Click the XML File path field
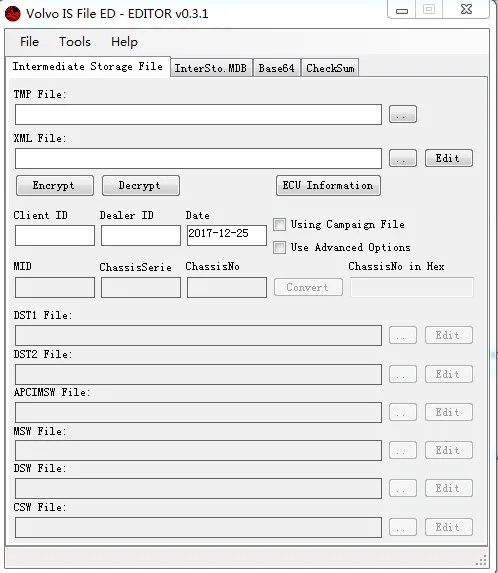The width and height of the screenshot is (498, 573). pos(198,158)
